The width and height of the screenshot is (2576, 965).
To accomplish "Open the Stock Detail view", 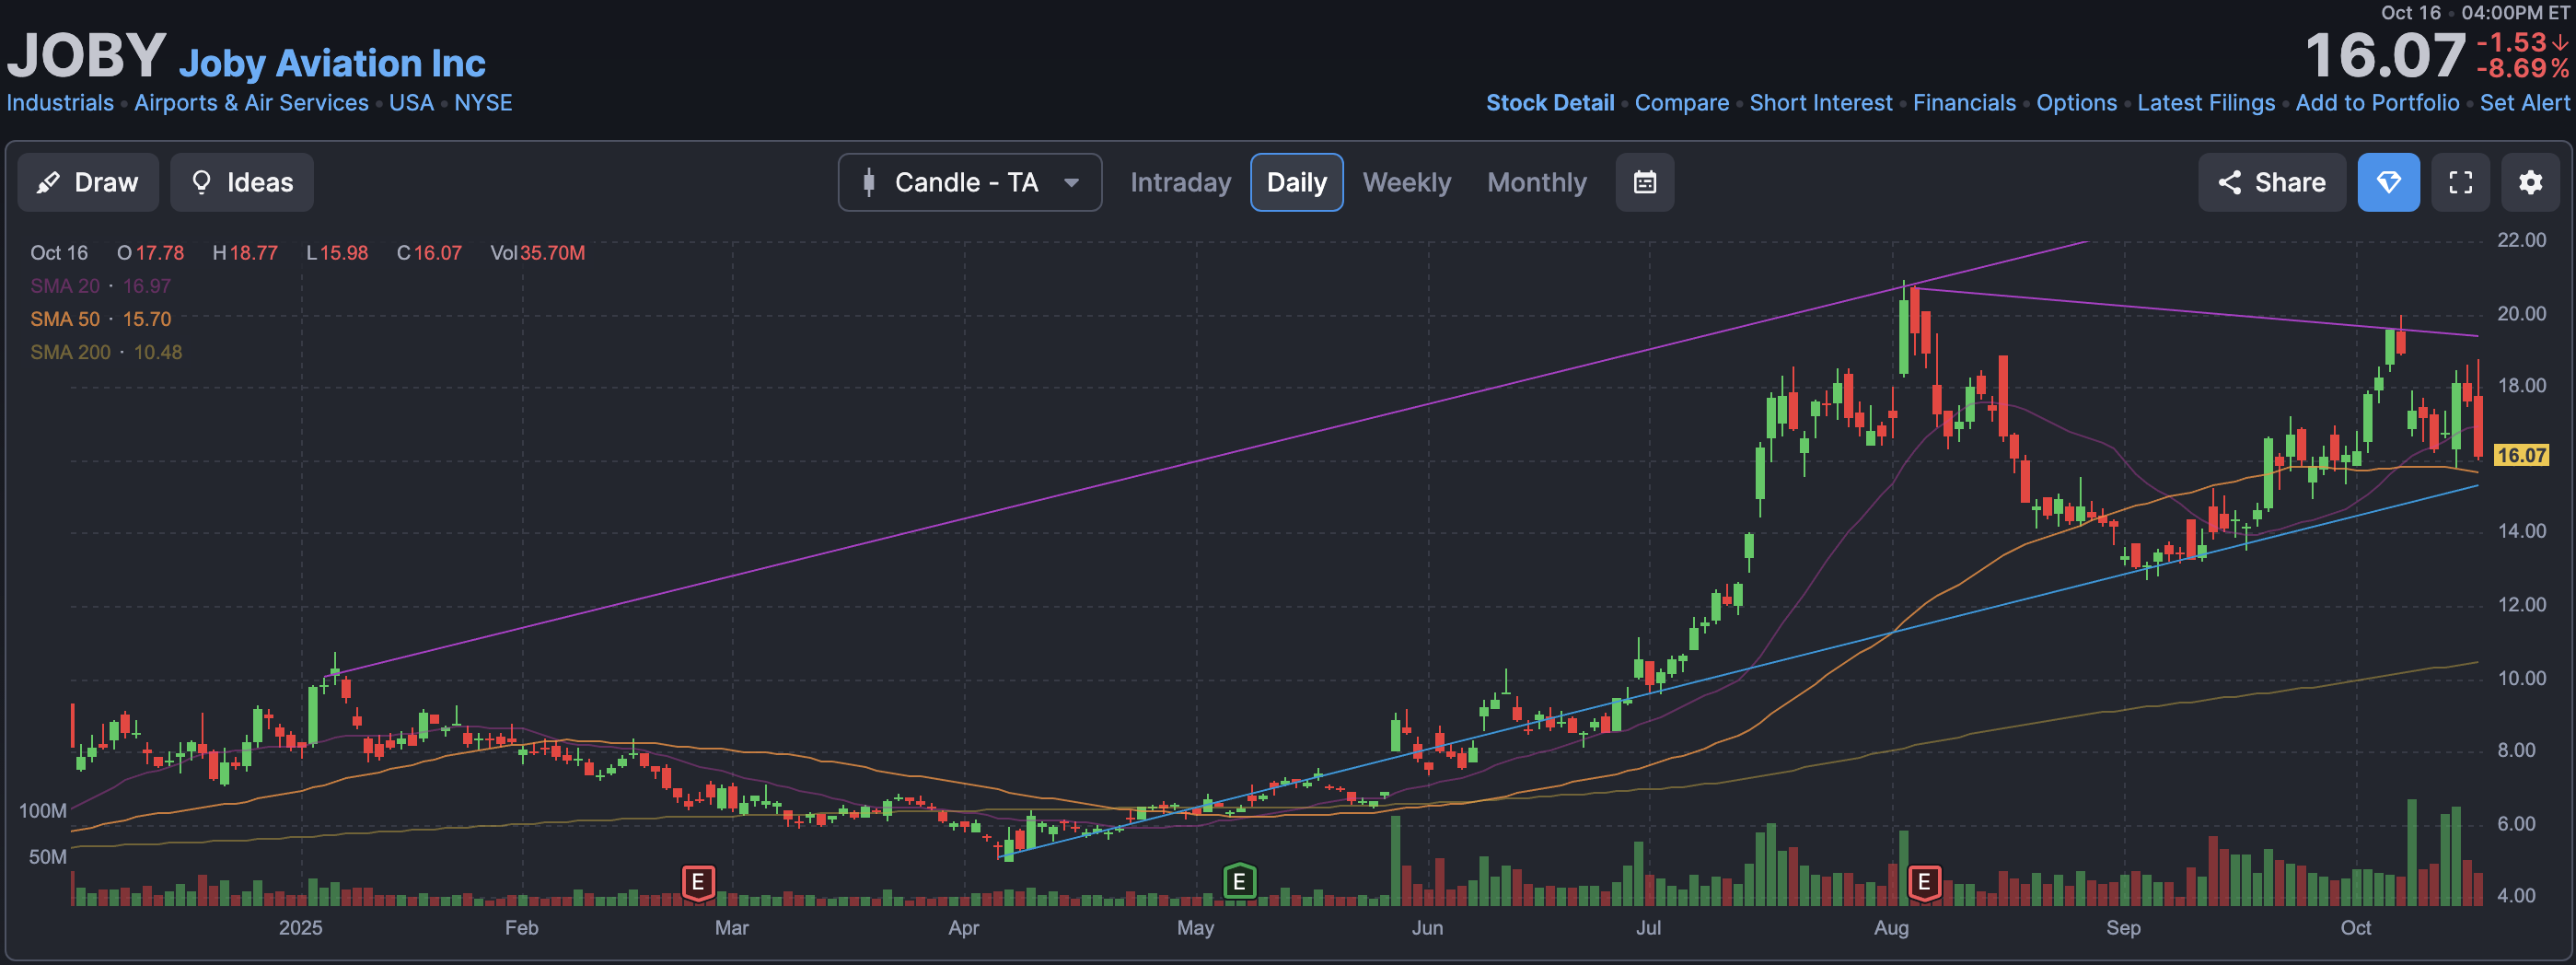I will 1550,103.
